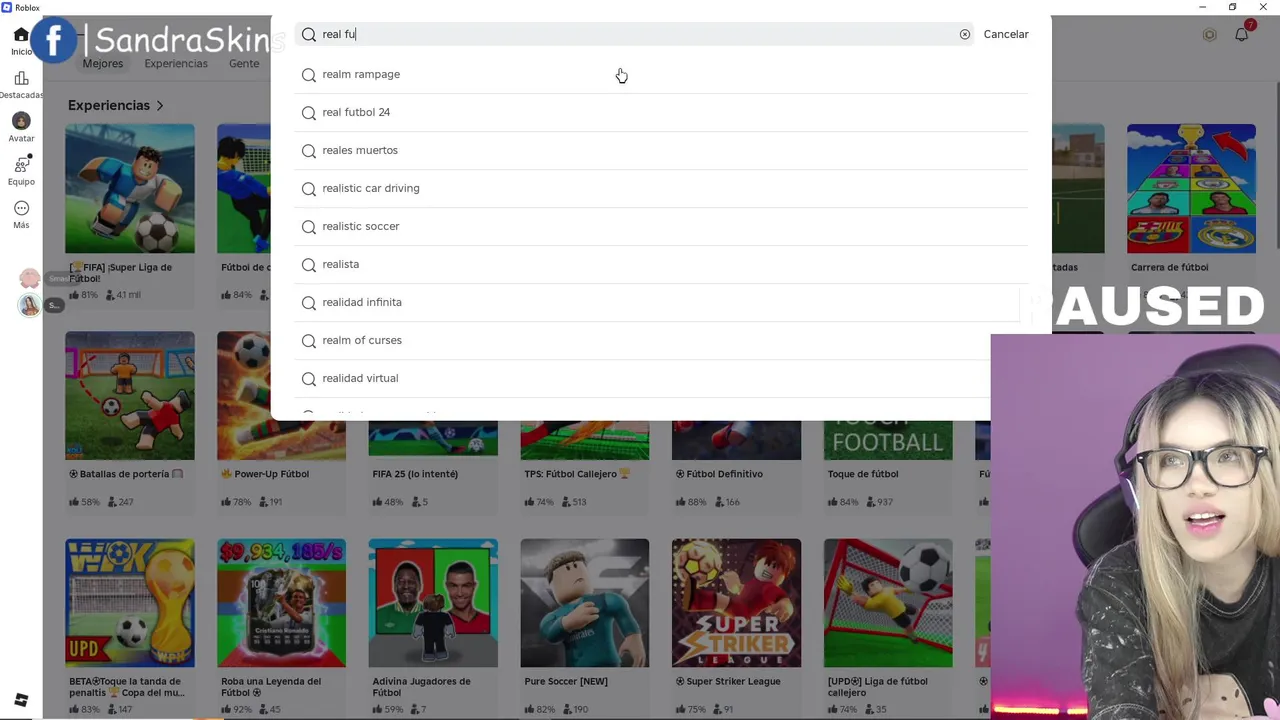1280x720 pixels.
Task: Cancel the search with Cancelar
Action: pos(1006,34)
